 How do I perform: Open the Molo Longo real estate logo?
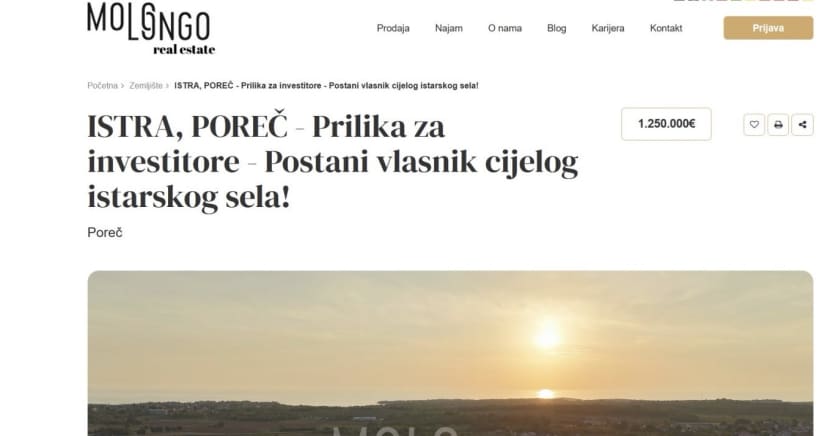pos(151,29)
